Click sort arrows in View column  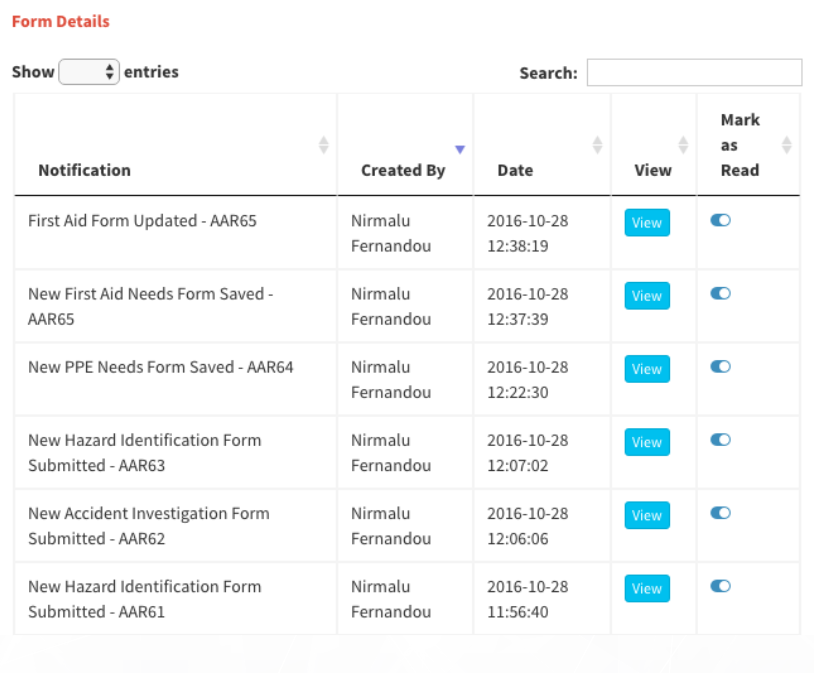point(683,145)
